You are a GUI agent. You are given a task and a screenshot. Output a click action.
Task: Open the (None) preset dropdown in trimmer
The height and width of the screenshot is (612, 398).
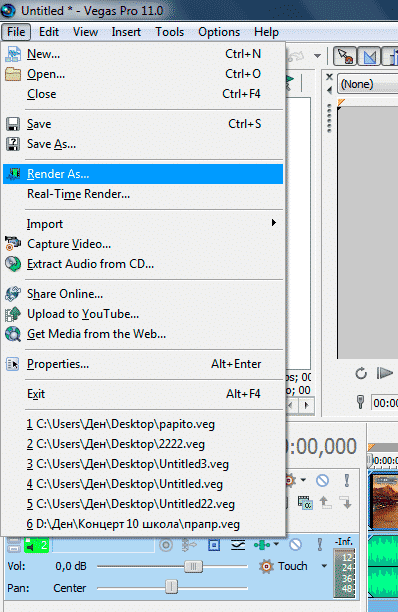click(x=367, y=84)
